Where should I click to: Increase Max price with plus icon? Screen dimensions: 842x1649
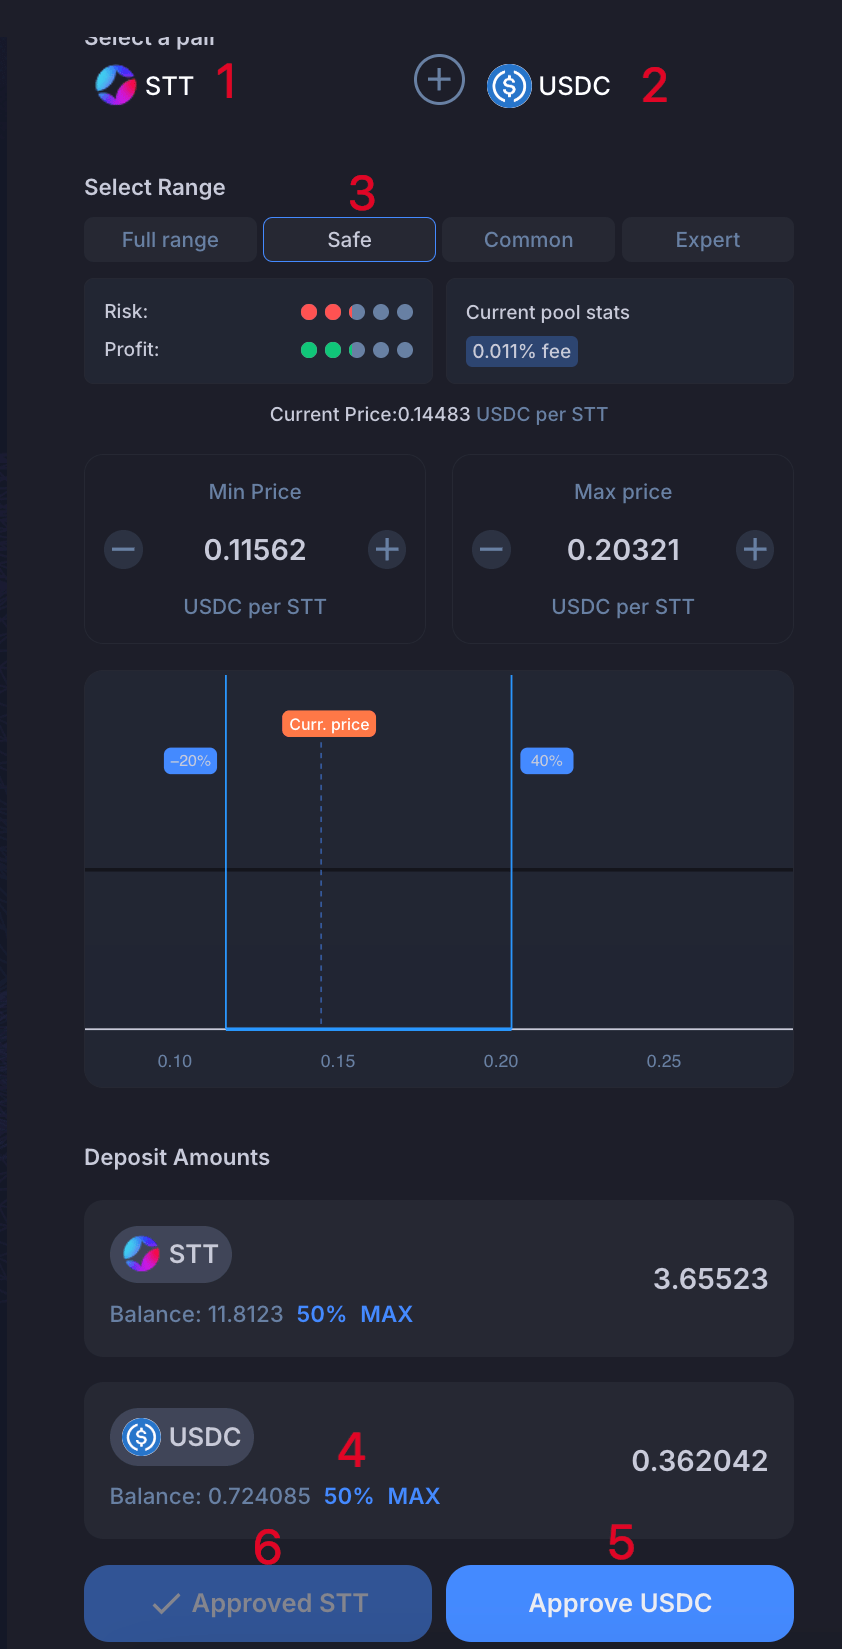pyautogui.click(x=755, y=549)
